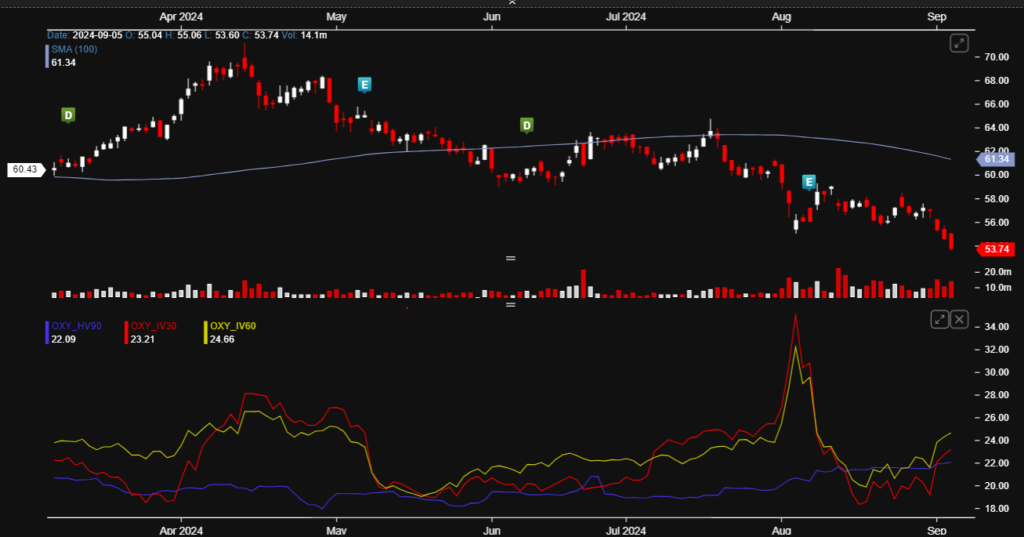Viewport: 1024px width, 537px height.
Task: Click Jul 2024 on the top time axis
Action: point(626,17)
